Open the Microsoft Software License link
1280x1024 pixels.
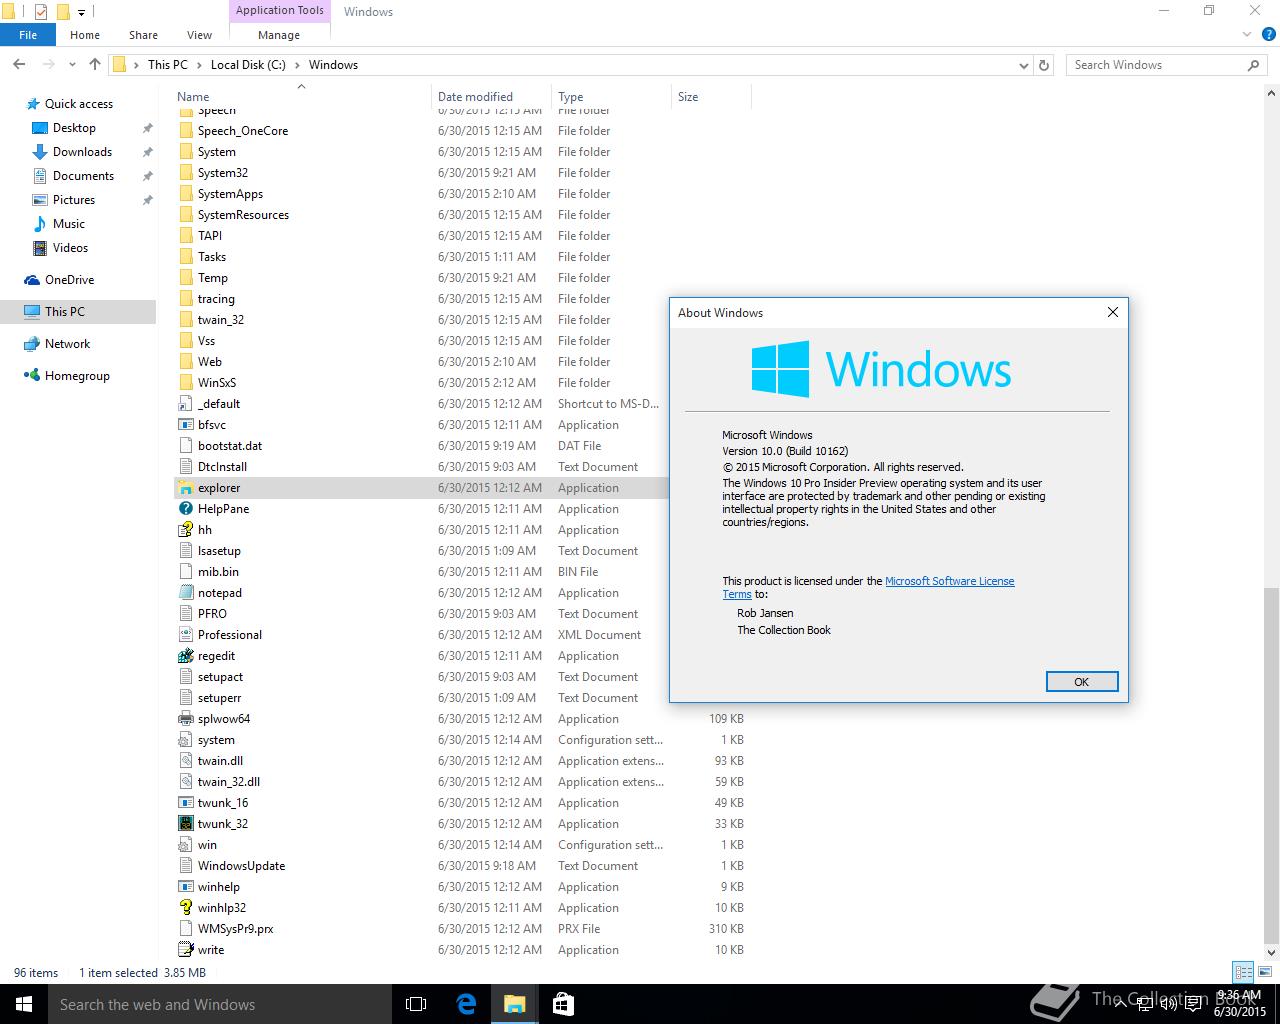tap(949, 581)
